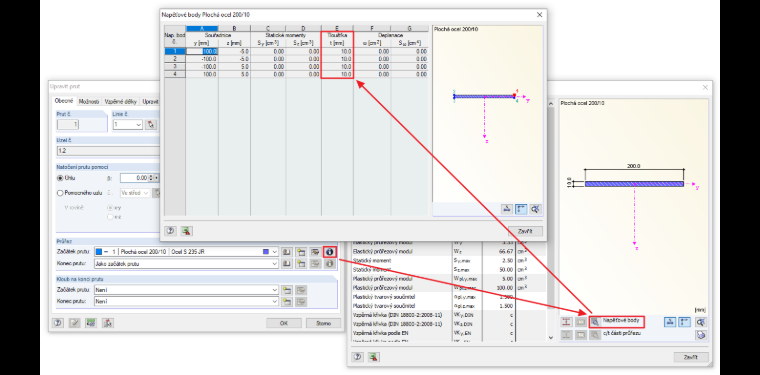Click Zavřít in cross-section info dialog
This screenshot has height=375, width=760.
point(691,357)
